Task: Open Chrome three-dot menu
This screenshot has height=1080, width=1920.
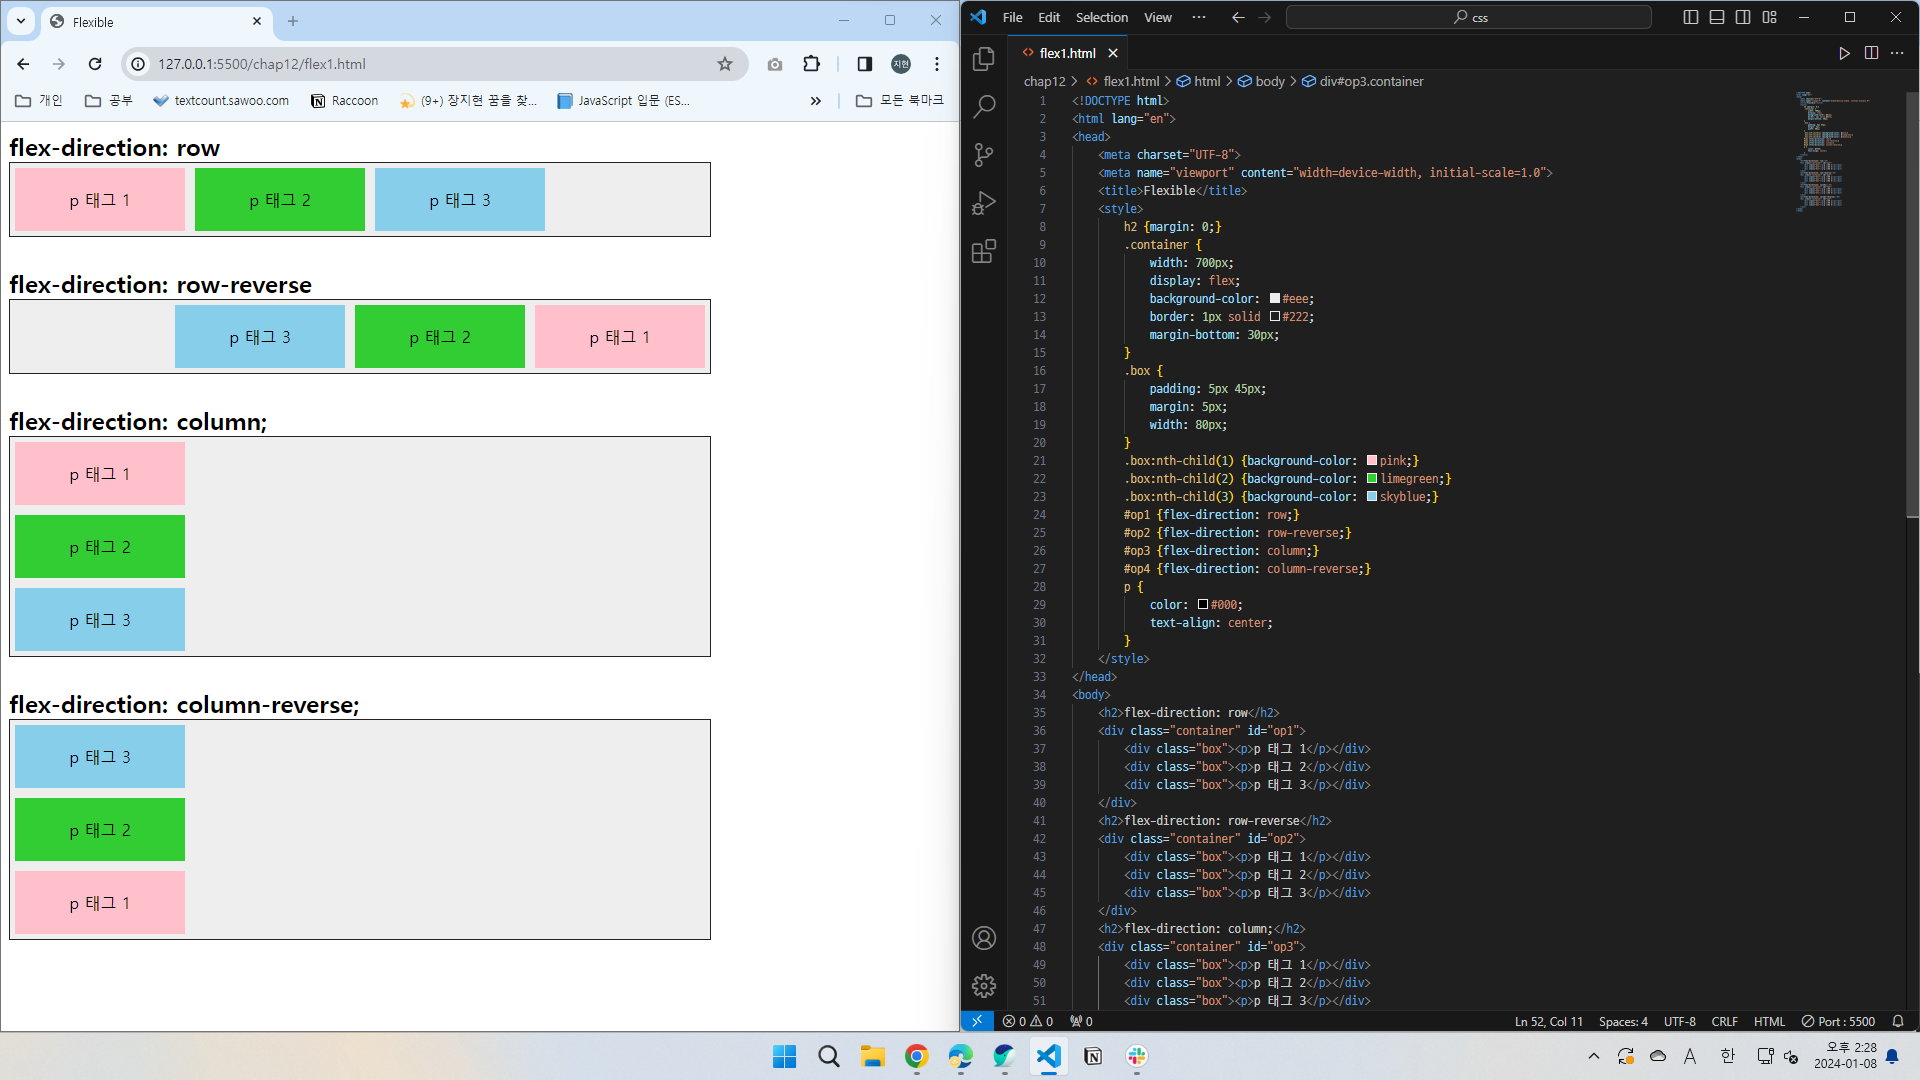Action: pos(937,64)
